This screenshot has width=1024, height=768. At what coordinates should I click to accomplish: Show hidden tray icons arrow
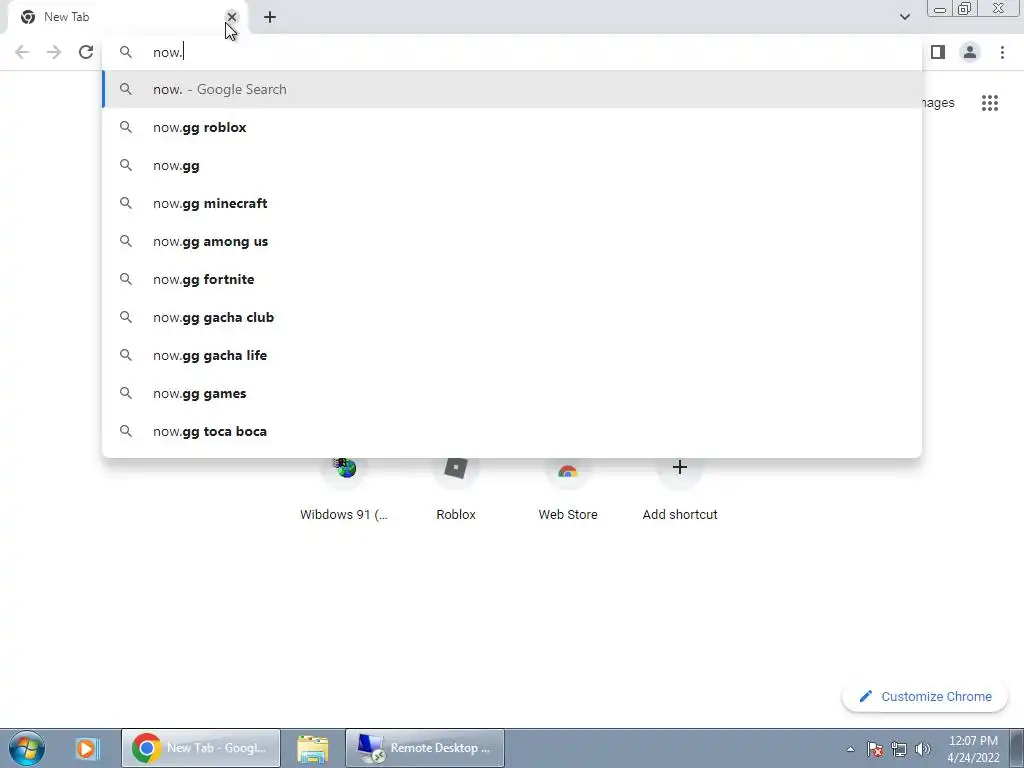point(850,749)
